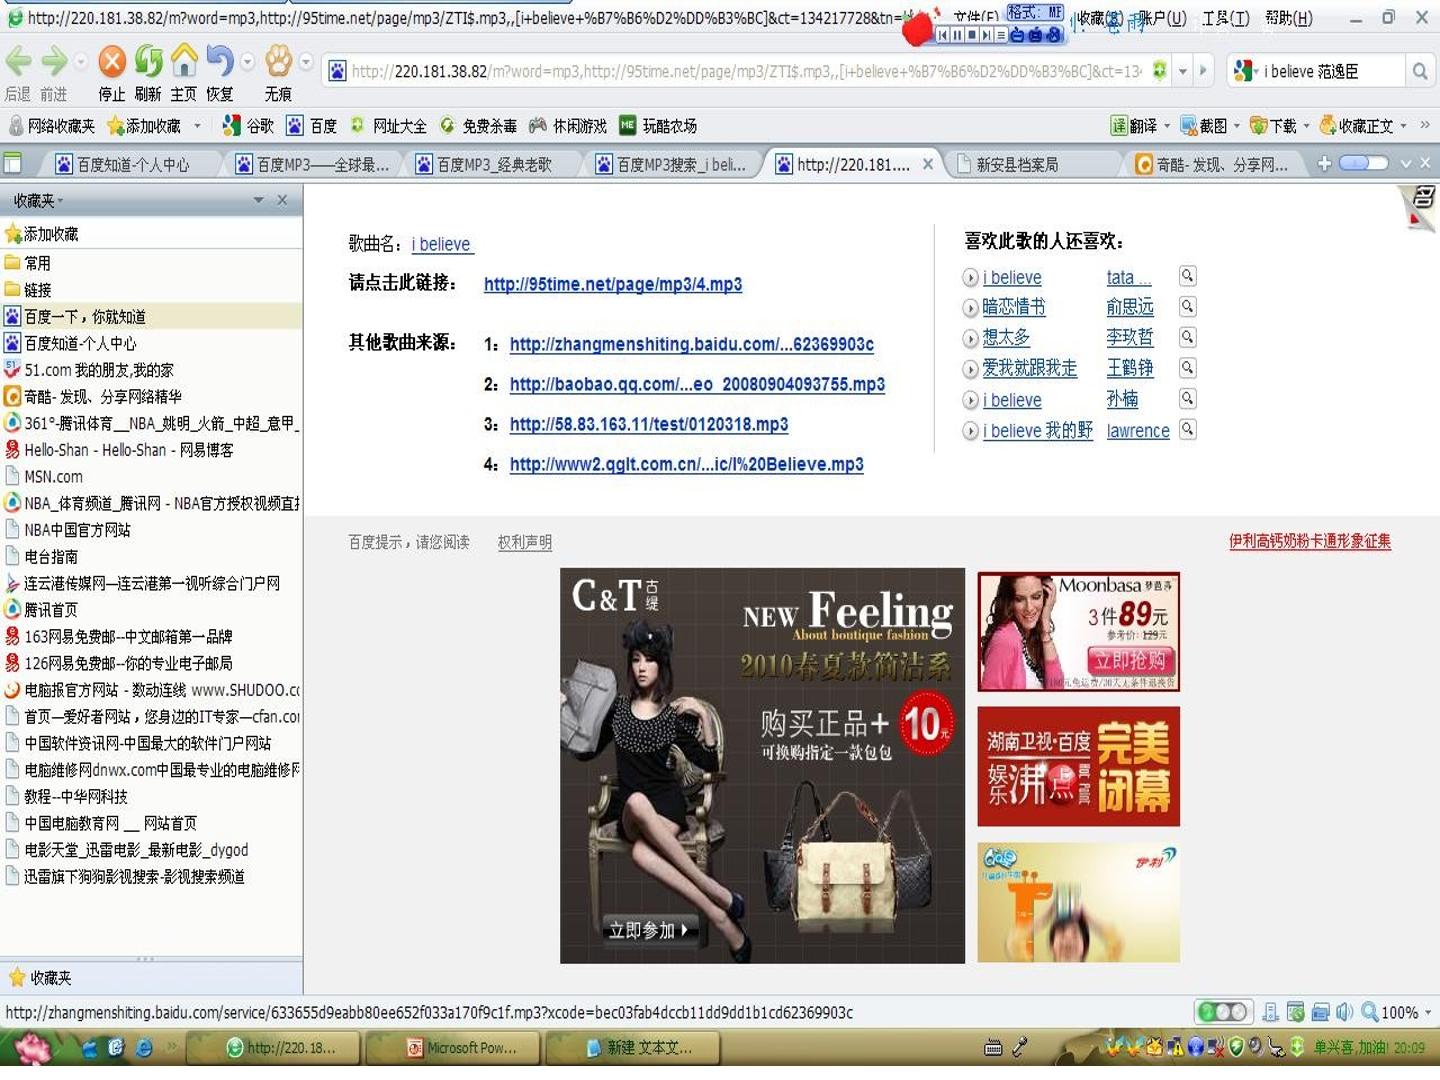Screen dimensions: 1440x1080
Task: Open source 2 baobao.qq.com link
Action: [x=697, y=385]
